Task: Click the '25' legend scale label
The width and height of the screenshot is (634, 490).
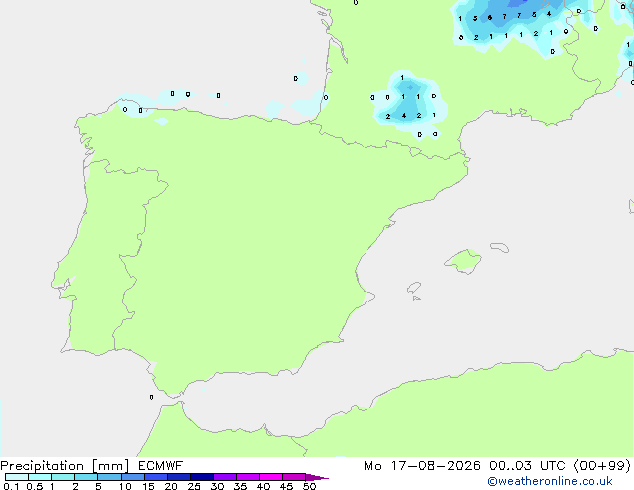Action: pos(194,486)
